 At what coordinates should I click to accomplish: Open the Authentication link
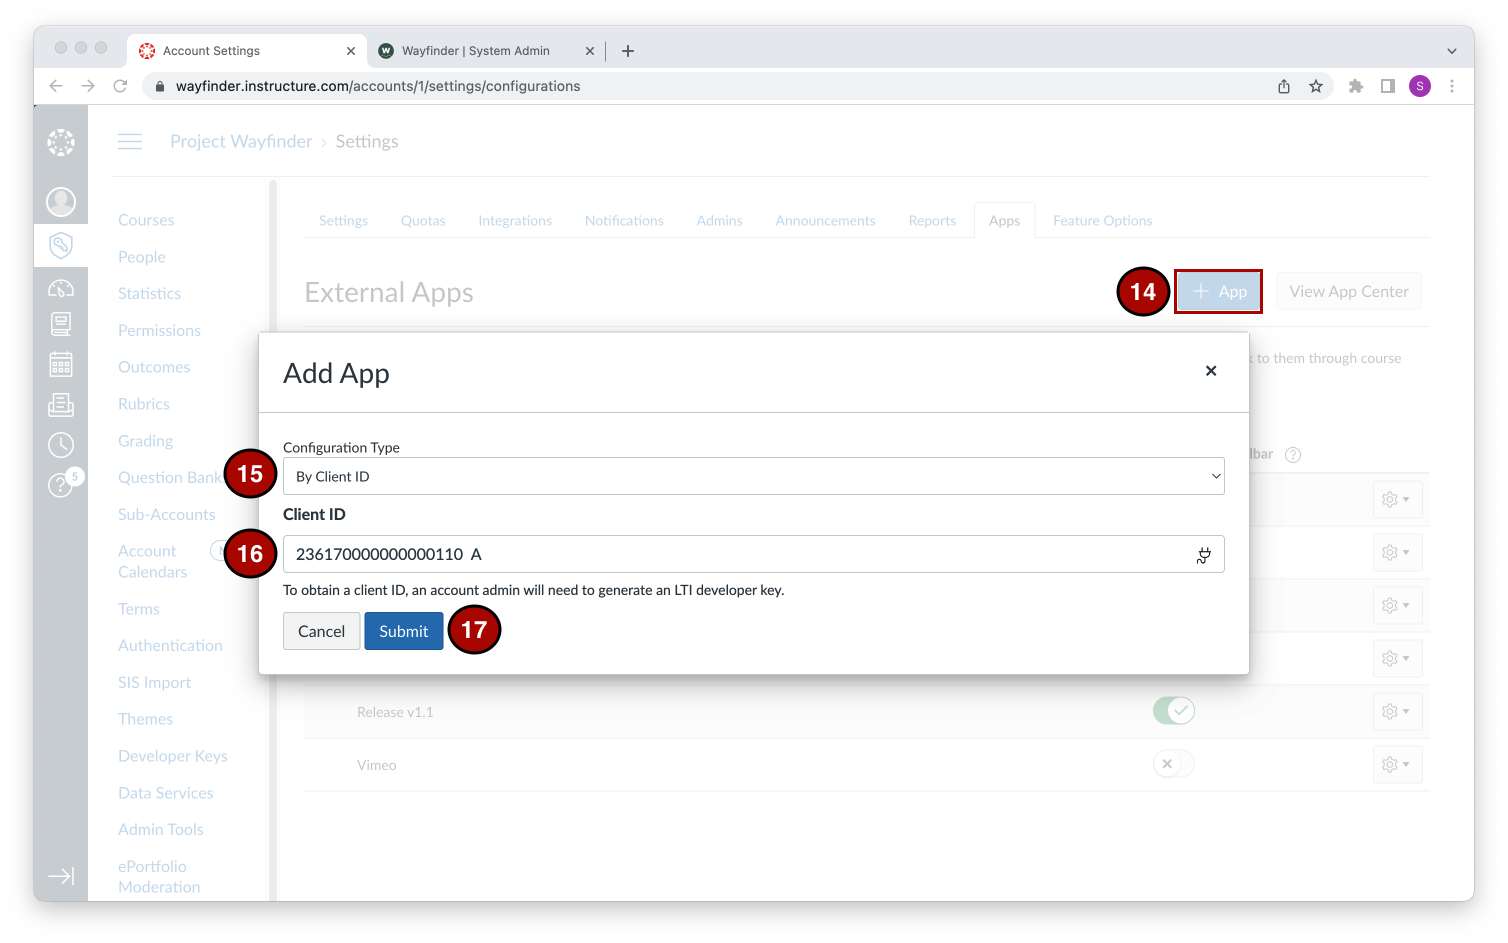[170, 646]
